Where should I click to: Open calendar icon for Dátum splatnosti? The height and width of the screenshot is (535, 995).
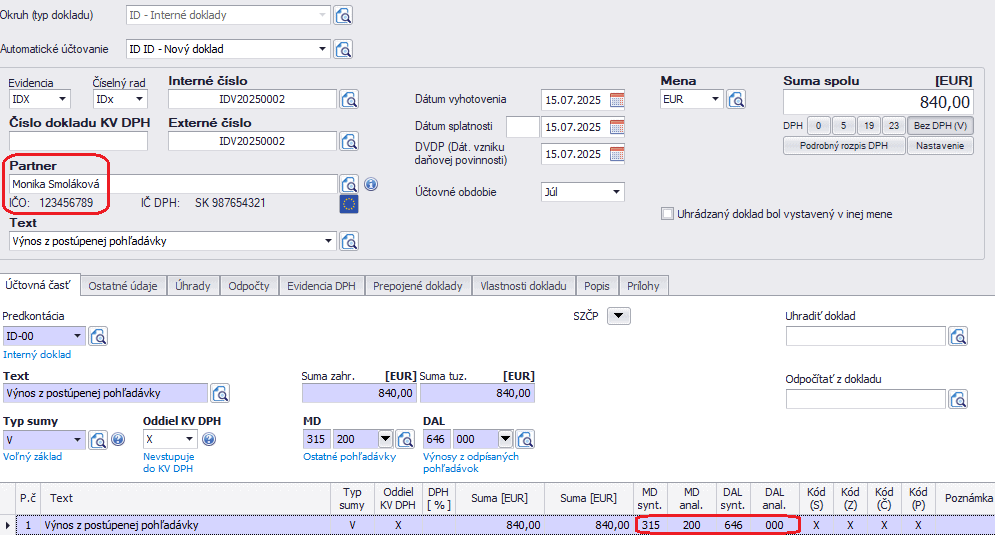pyautogui.click(x=617, y=127)
